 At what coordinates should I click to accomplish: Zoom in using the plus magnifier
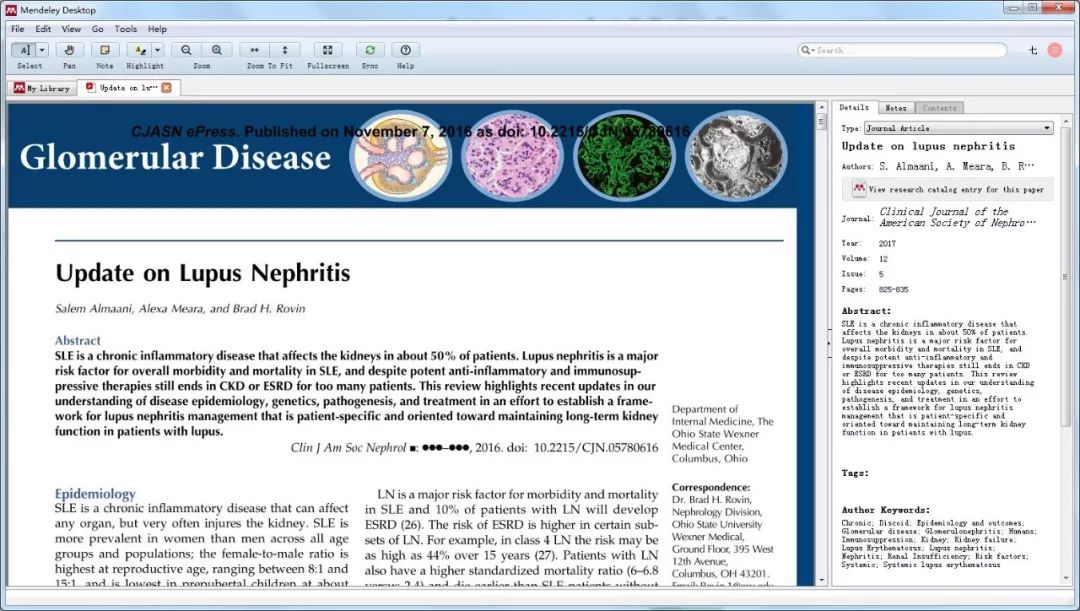[217, 50]
